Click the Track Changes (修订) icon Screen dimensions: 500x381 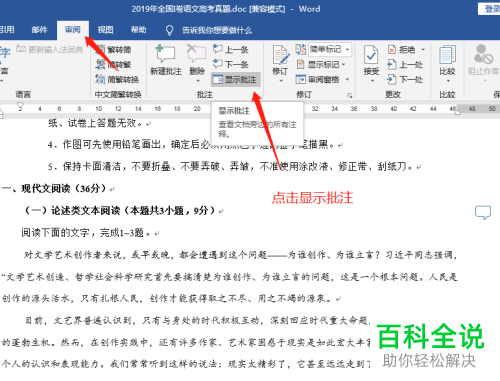(281, 55)
